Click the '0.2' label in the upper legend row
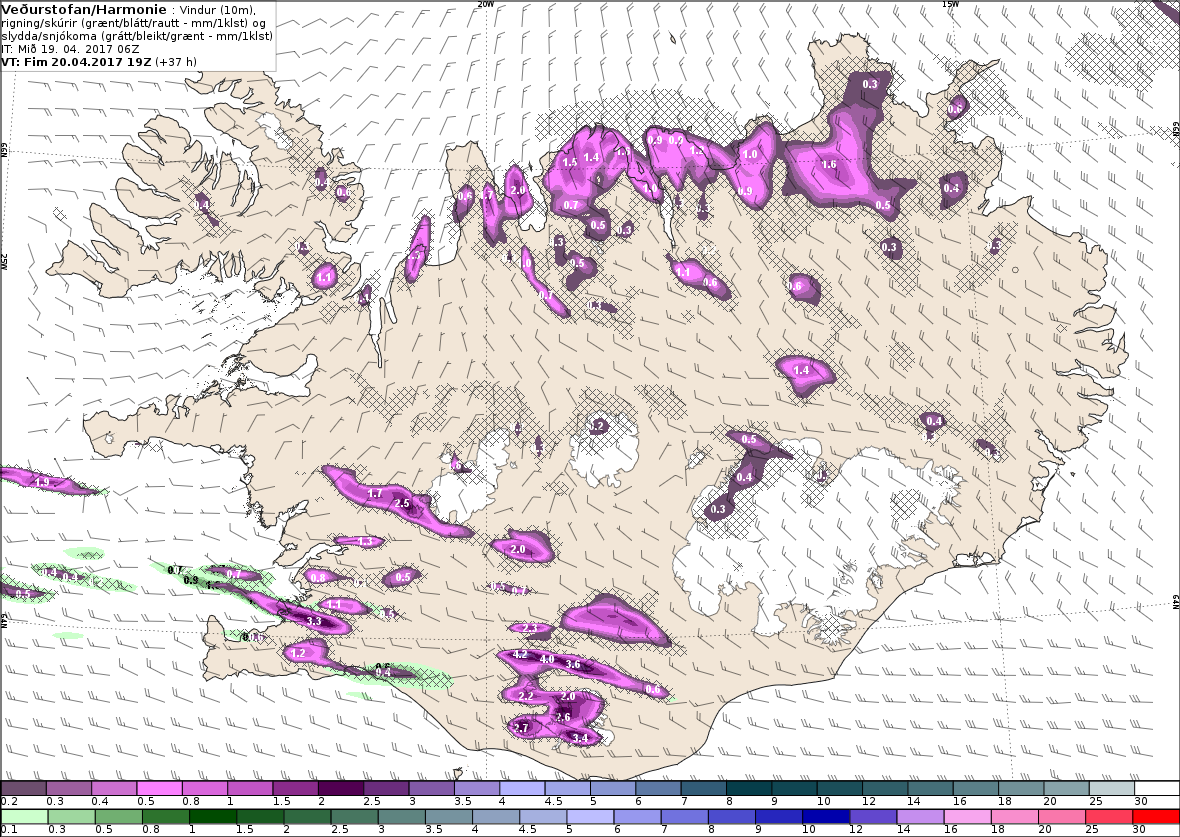Viewport: 1180px width, 837px height. [x=9, y=802]
